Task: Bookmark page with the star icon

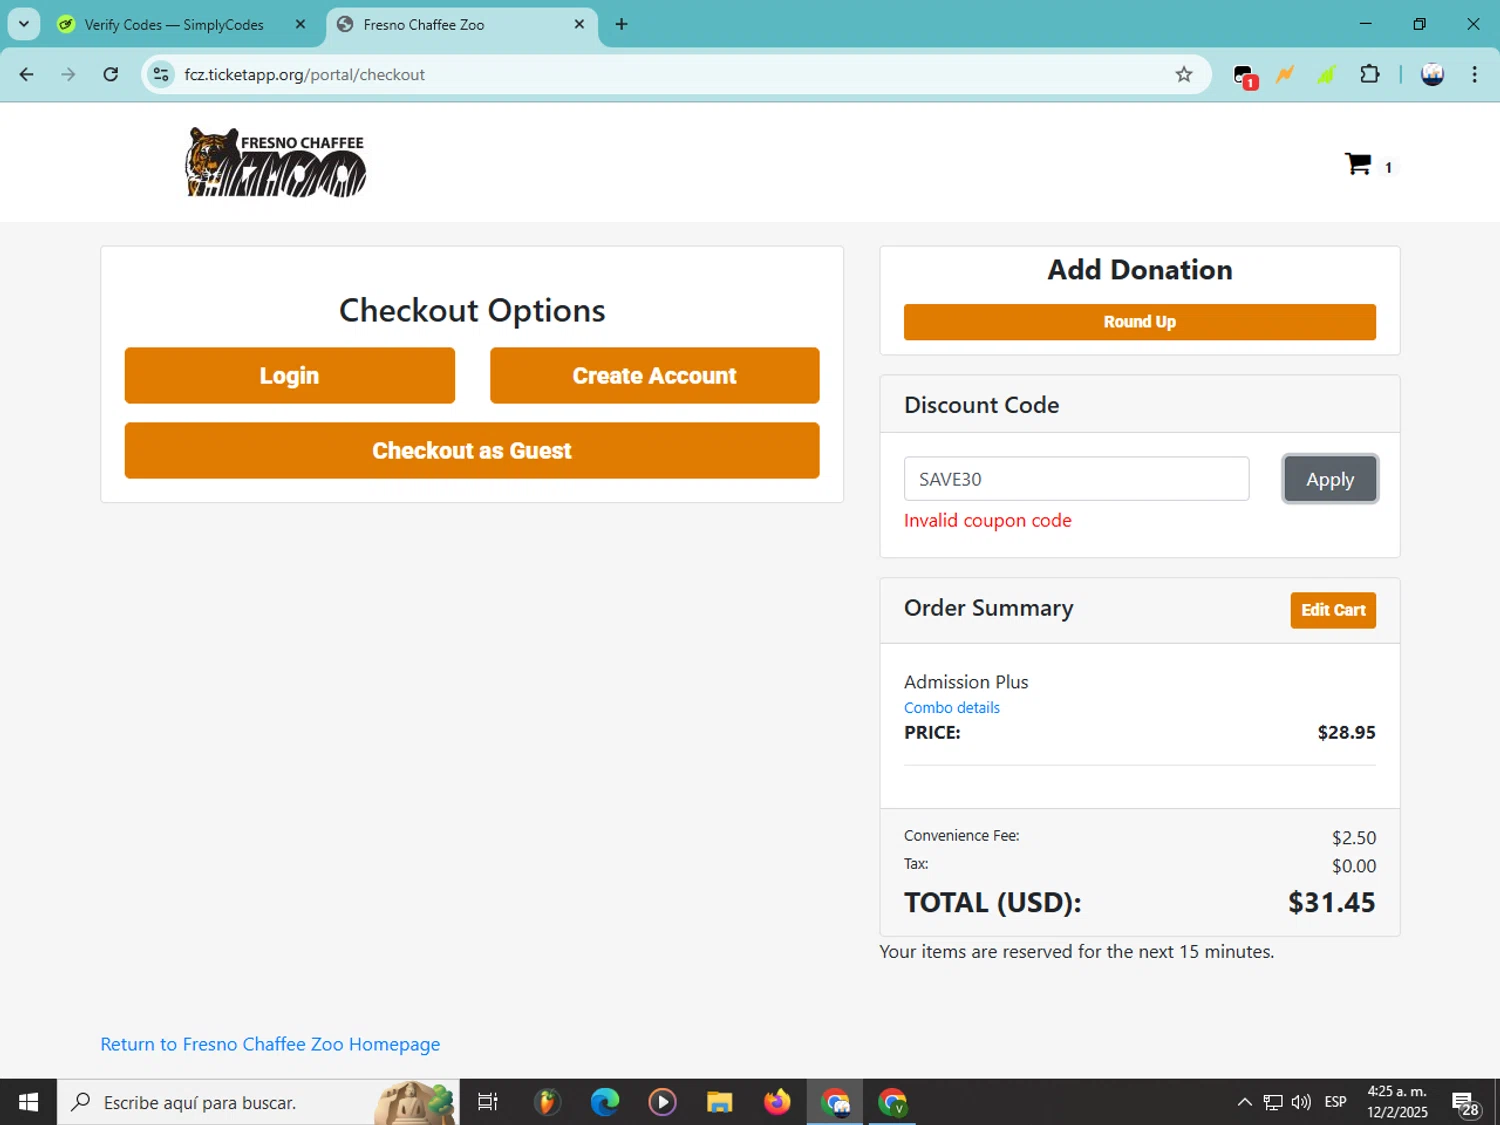Action: click(x=1184, y=74)
